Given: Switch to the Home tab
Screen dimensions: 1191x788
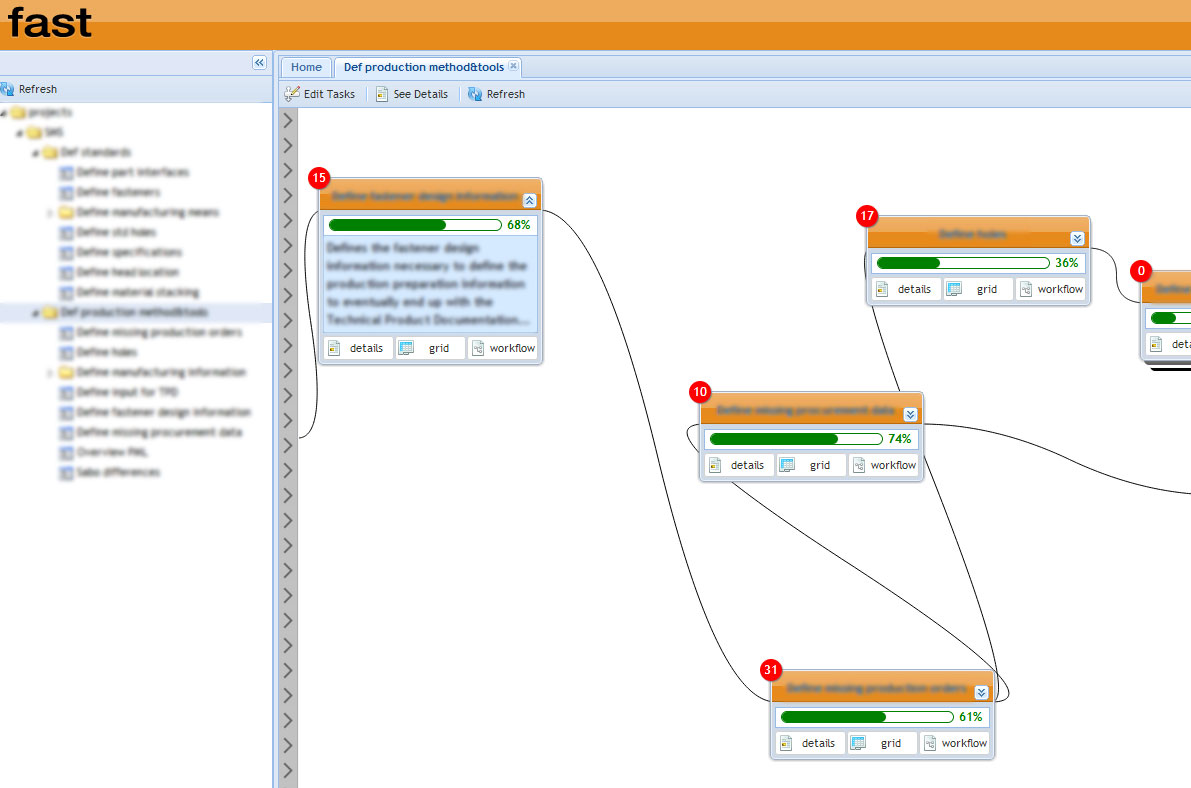Looking at the screenshot, I should point(306,67).
